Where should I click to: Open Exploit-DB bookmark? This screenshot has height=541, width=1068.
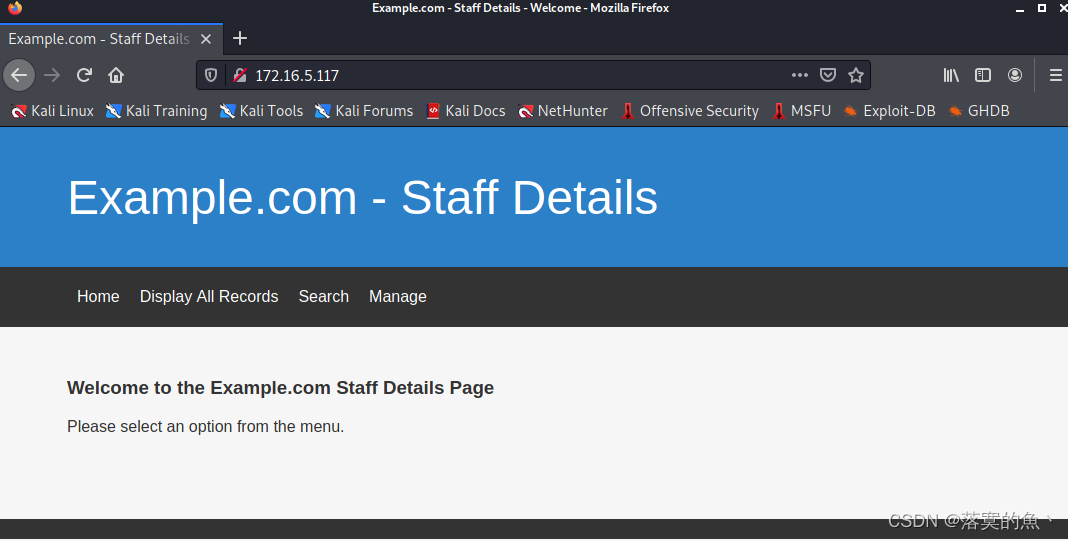click(890, 111)
